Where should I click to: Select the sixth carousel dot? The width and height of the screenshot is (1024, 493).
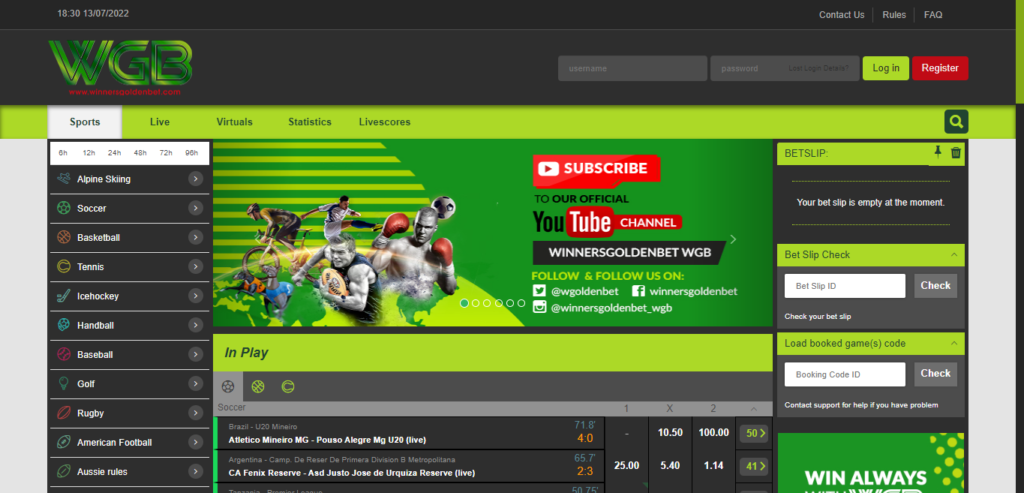tap(521, 303)
